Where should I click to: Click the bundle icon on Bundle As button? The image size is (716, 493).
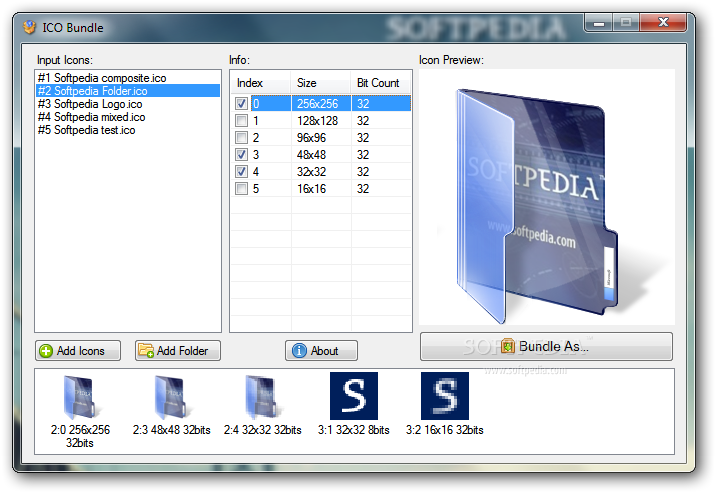click(508, 346)
